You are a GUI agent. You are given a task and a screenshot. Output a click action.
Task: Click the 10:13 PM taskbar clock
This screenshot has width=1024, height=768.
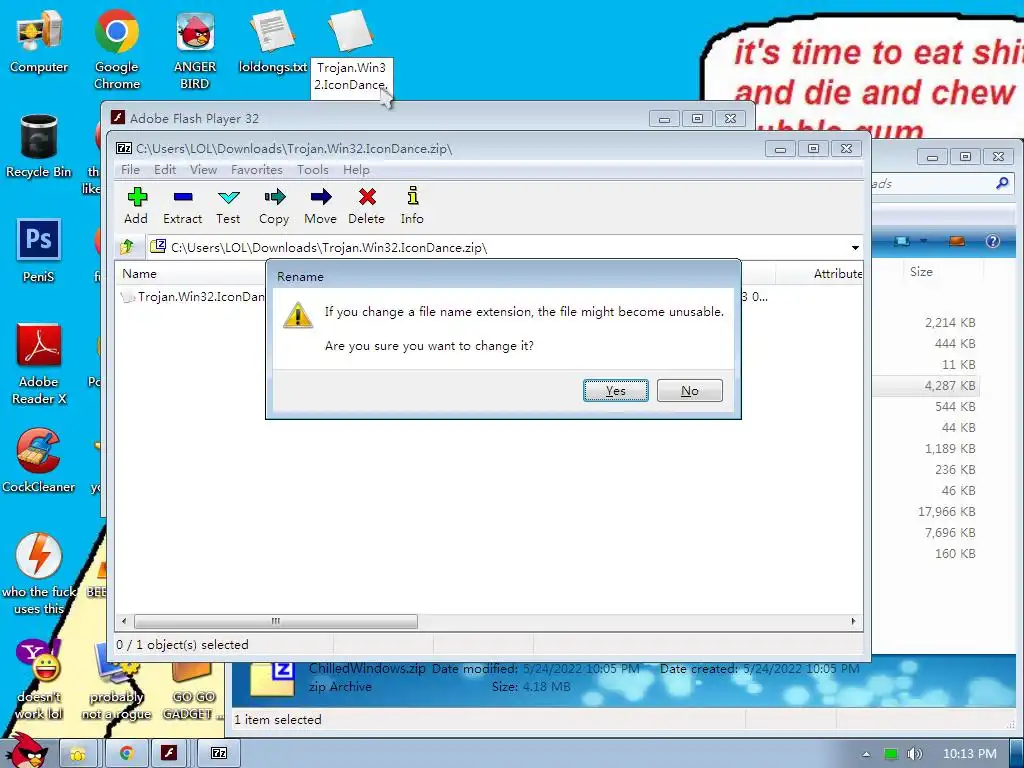[x=970, y=754]
